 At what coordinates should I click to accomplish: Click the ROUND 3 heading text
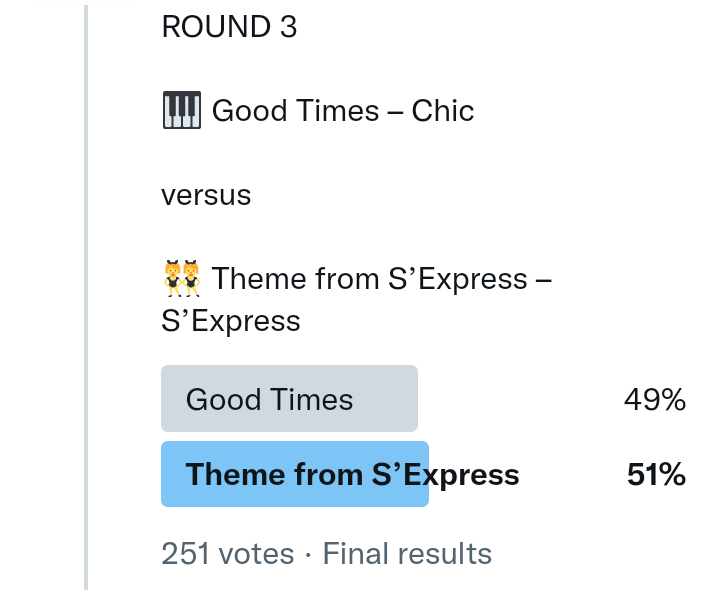[x=229, y=27]
